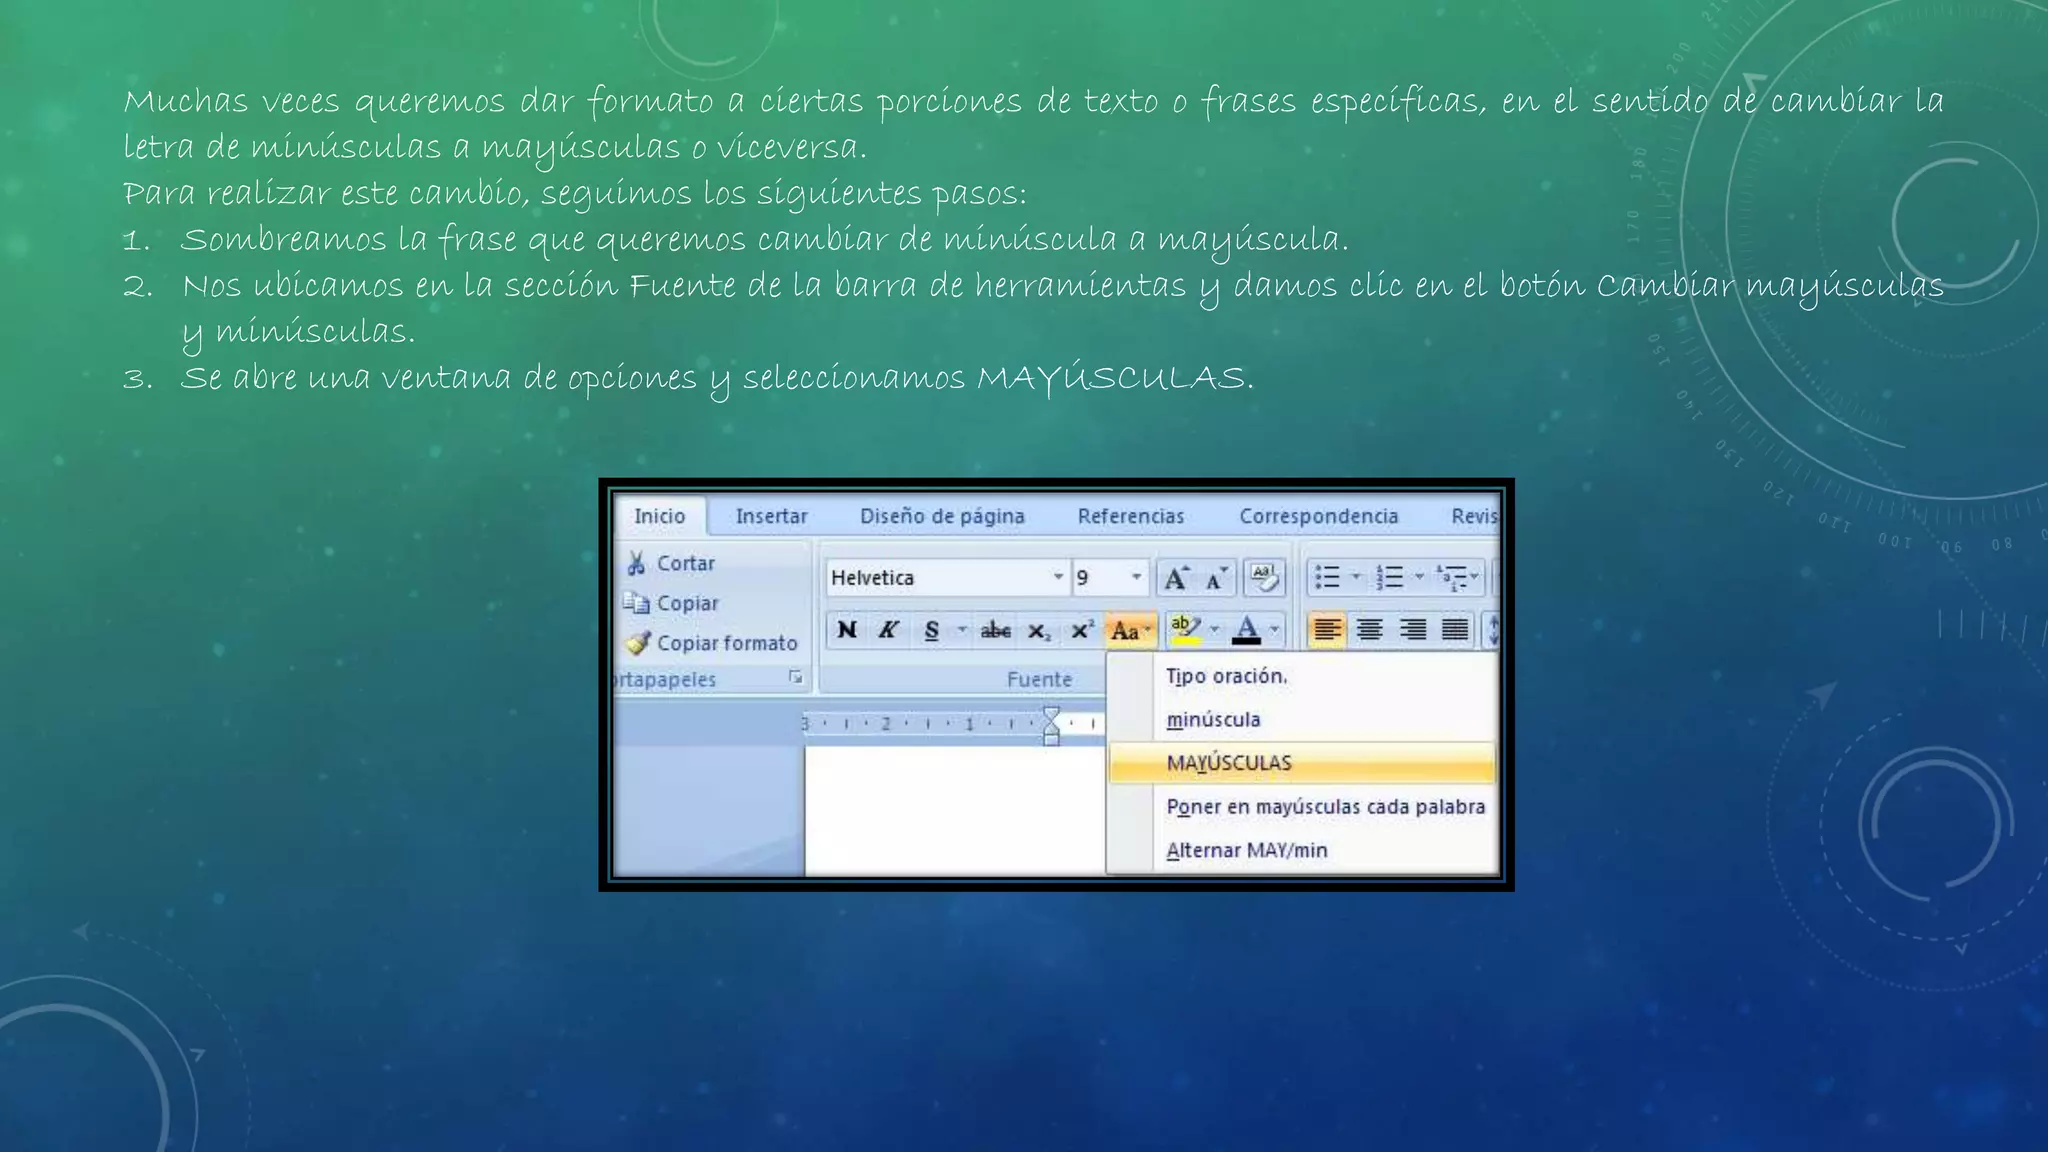Select center text alignment
The image size is (2048, 1152).
tap(1369, 630)
